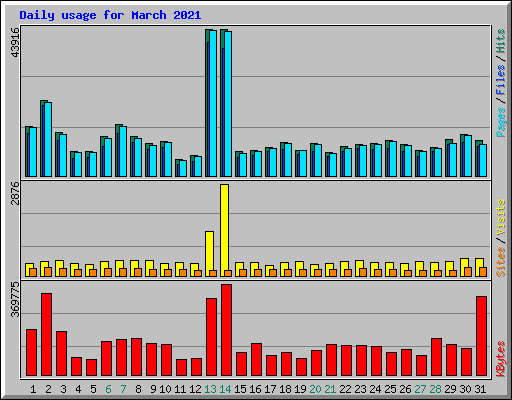
Task: Click the red KBytes bar for day 2
Action: point(46,335)
